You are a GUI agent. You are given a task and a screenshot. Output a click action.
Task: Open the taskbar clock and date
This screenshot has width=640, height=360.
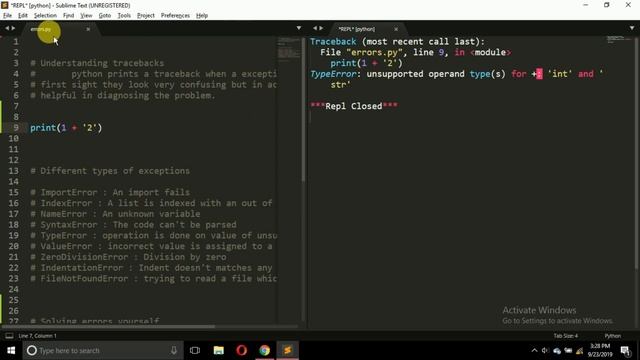pyautogui.click(x=600, y=350)
